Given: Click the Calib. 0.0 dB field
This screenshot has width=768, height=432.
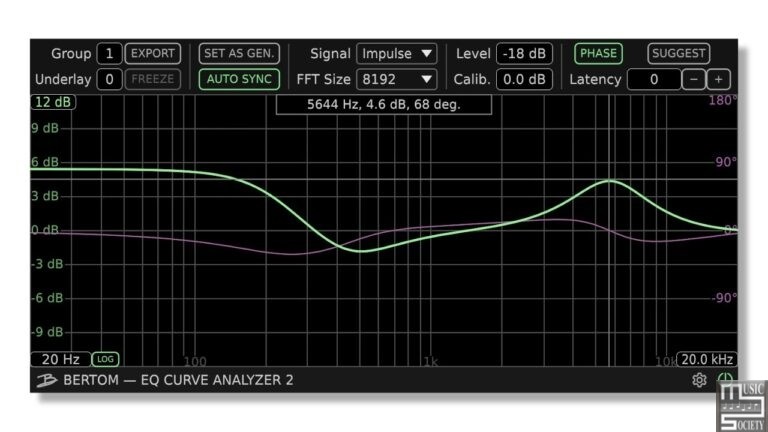Looking at the screenshot, I should pos(524,79).
